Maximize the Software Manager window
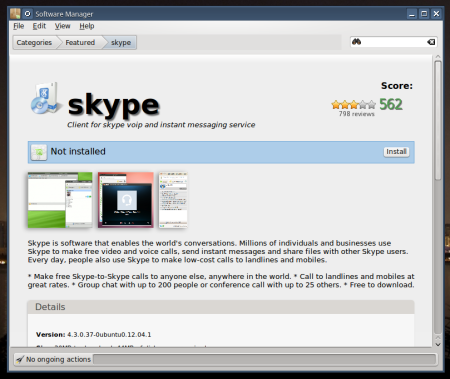Image resolution: width=450 pixels, height=379 pixels. [424, 14]
